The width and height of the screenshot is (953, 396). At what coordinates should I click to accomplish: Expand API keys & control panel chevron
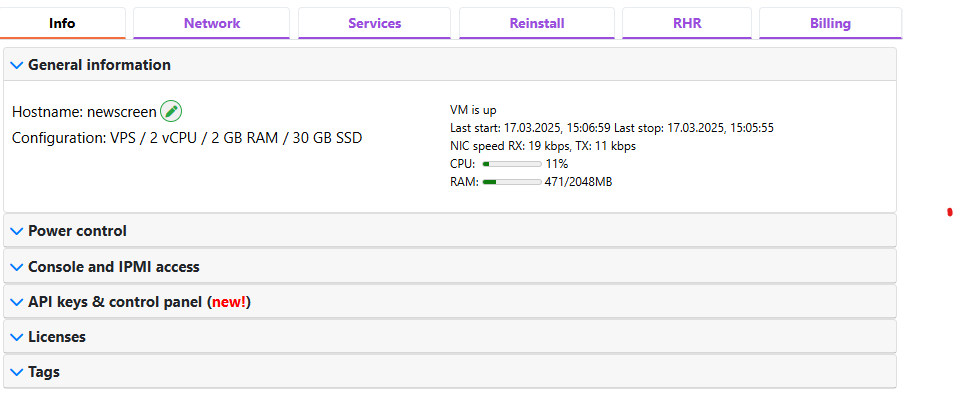pos(17,302)
